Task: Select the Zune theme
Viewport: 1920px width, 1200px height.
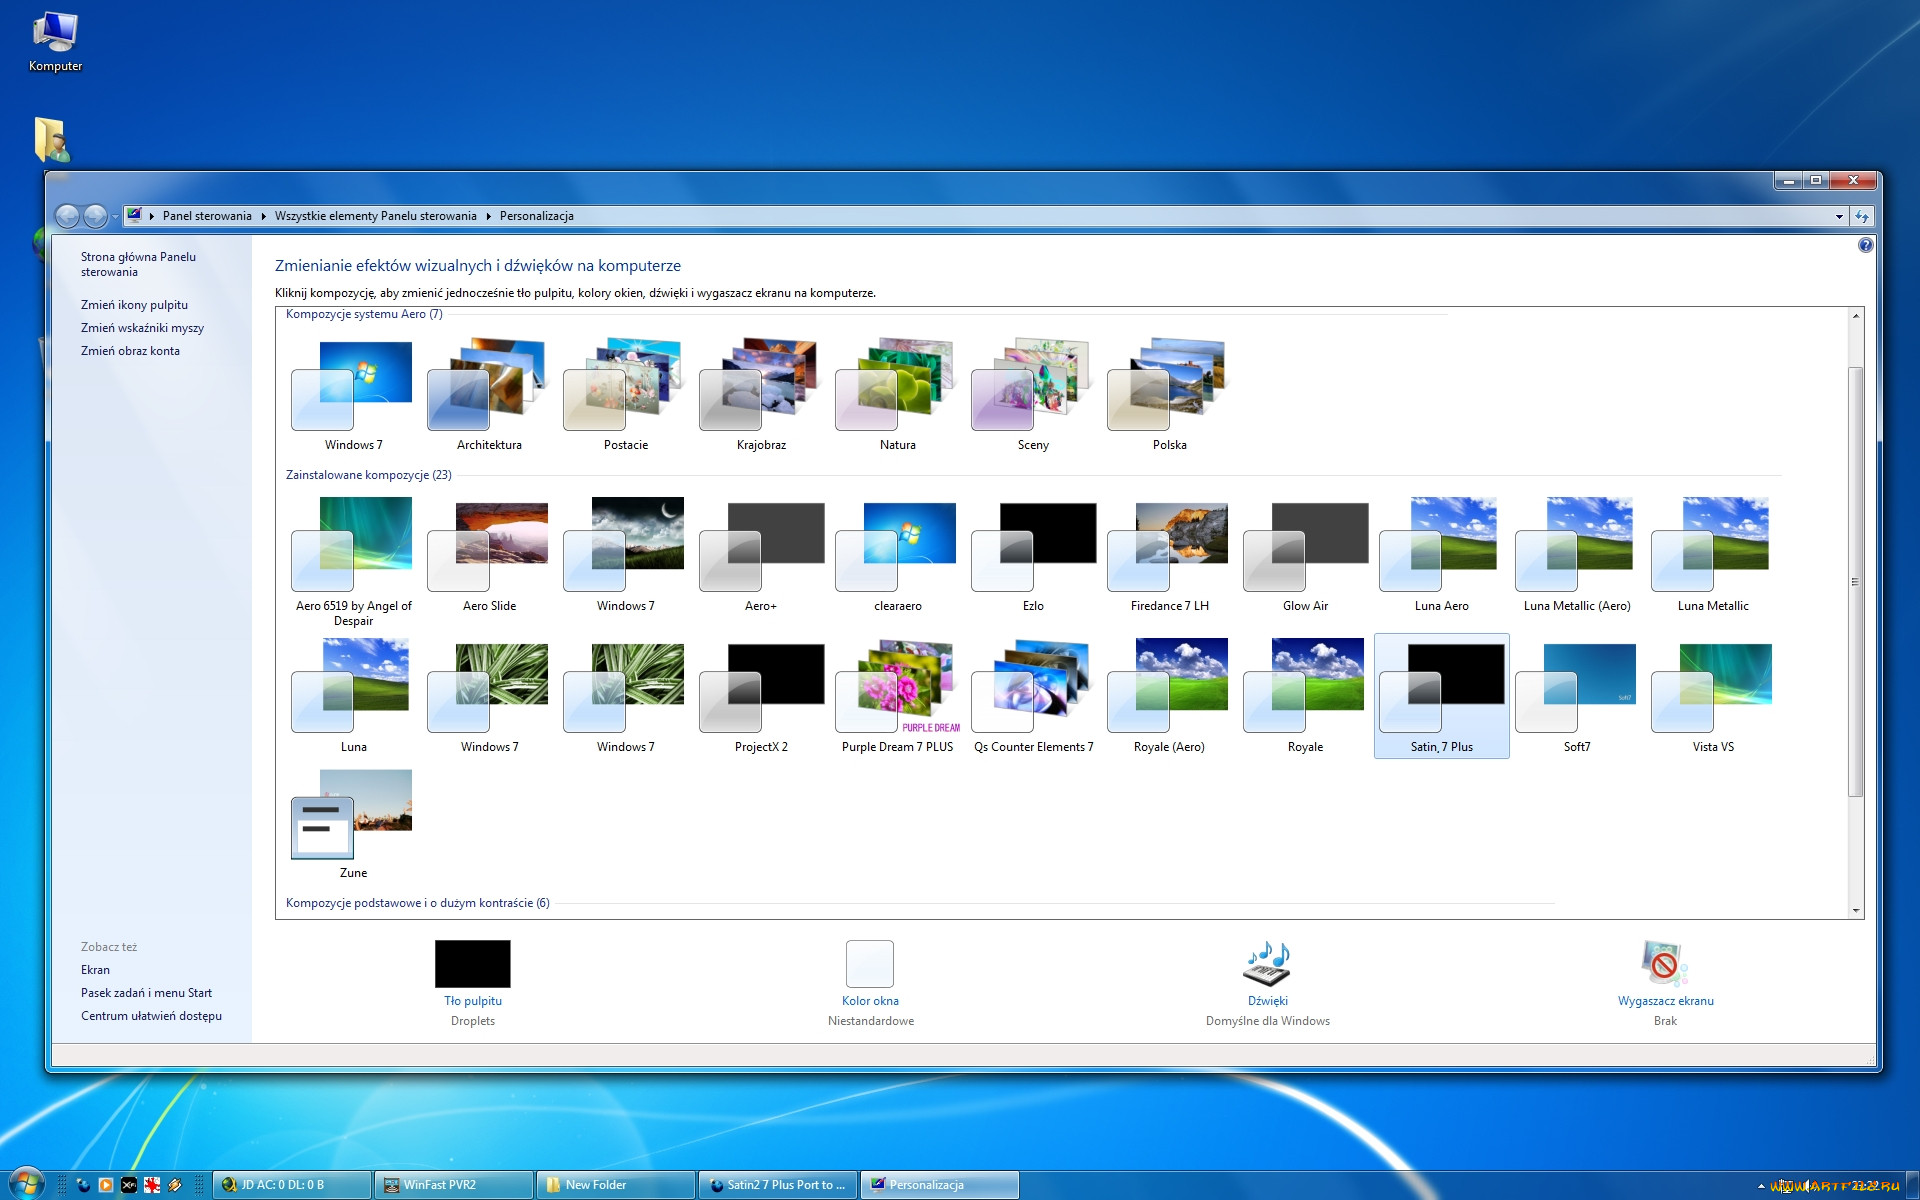Action: (353, 823)
